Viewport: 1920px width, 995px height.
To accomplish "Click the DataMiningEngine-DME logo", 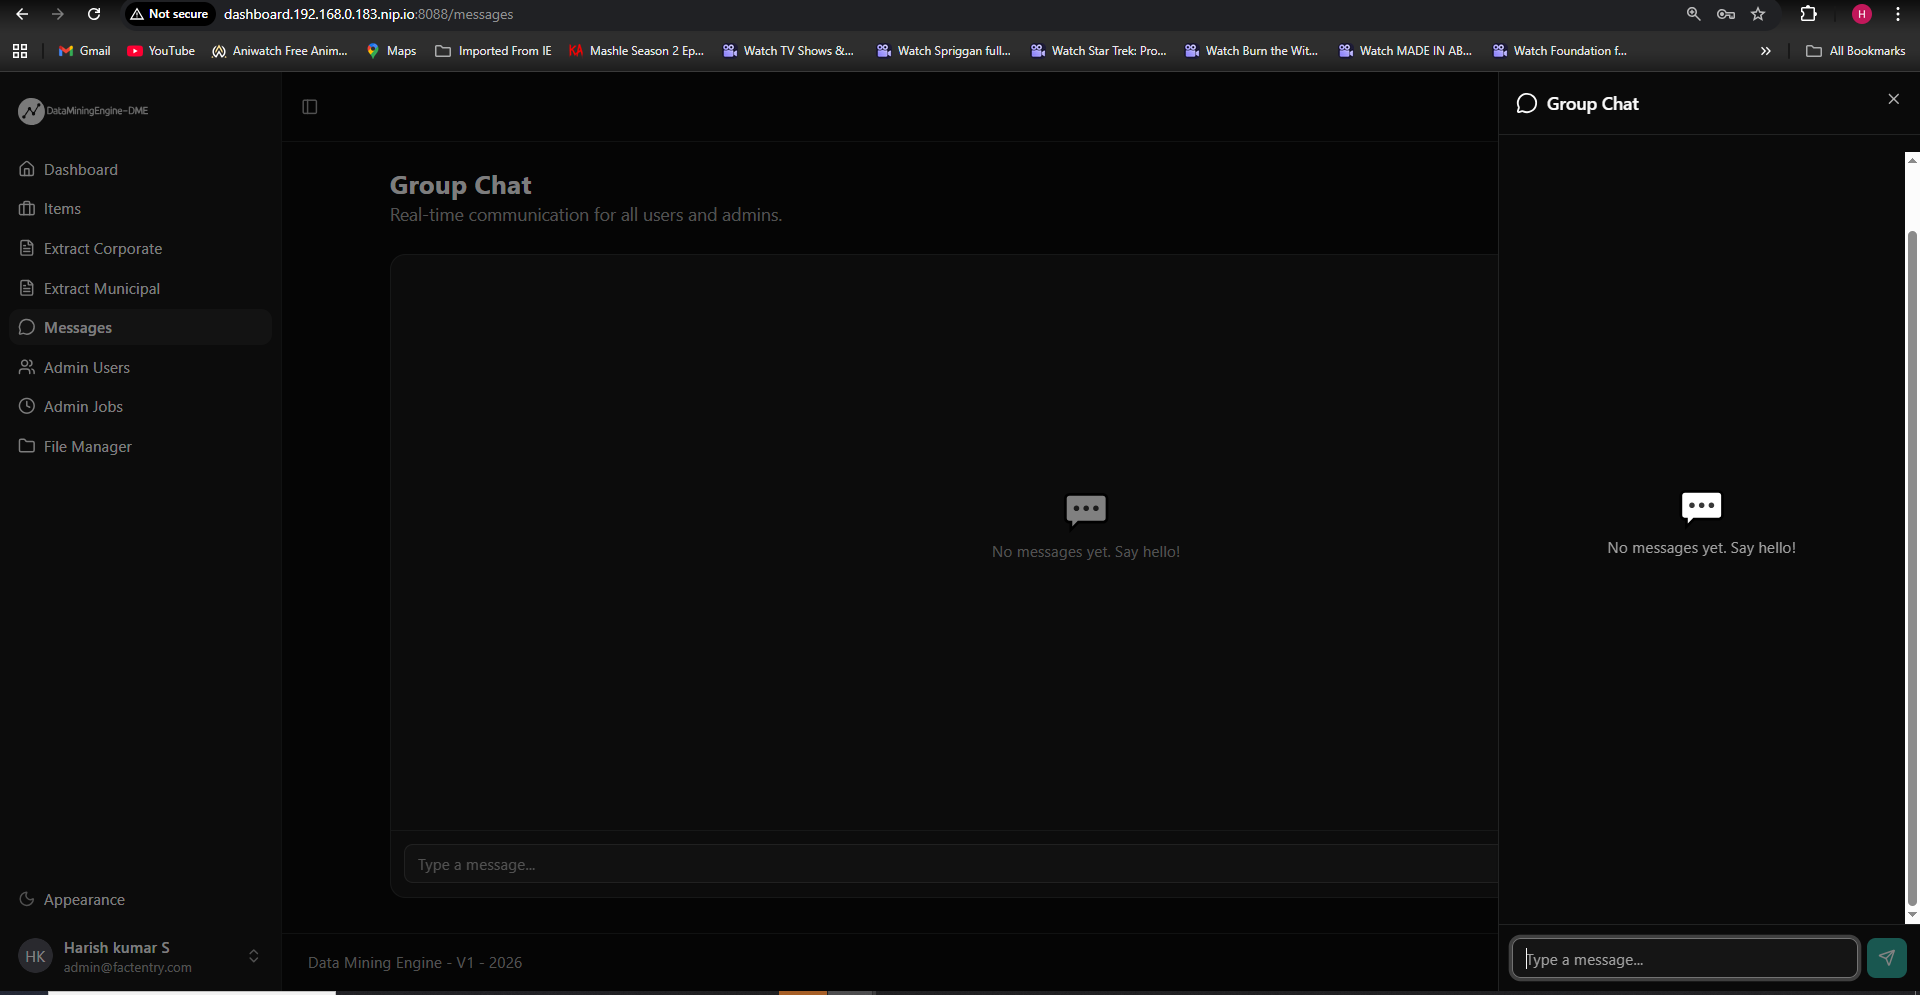I will [83, 111].
